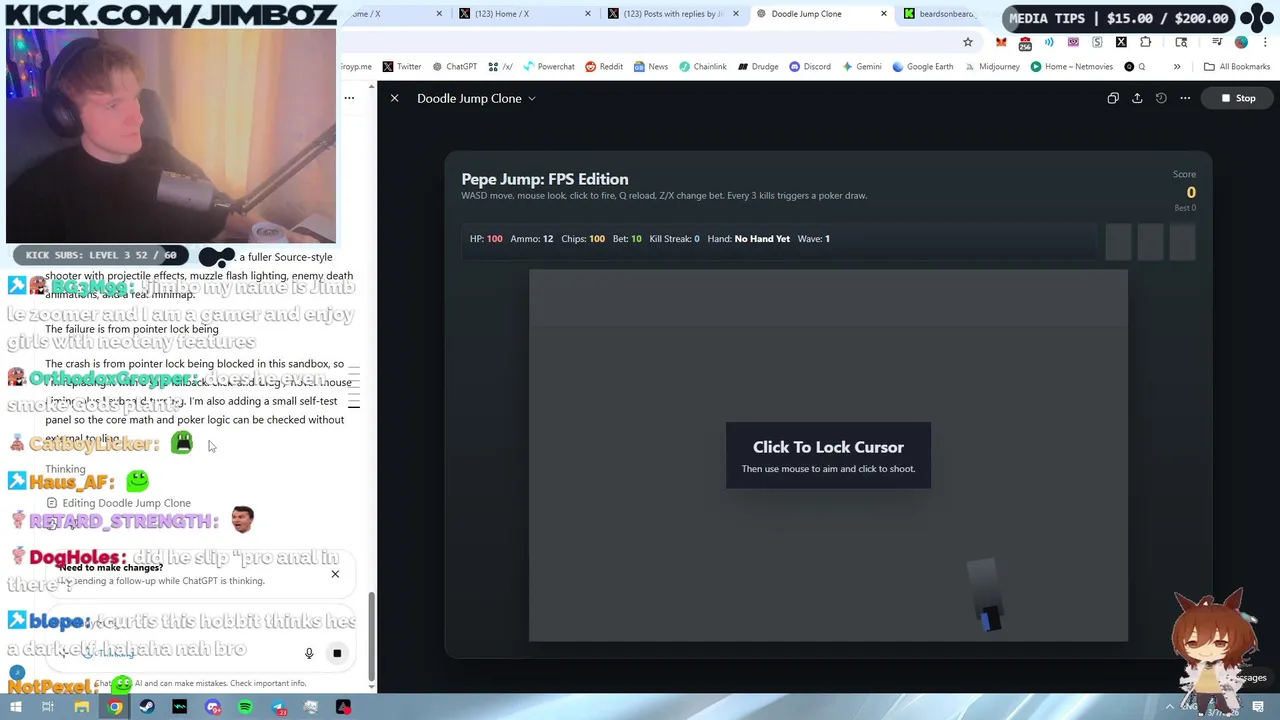Screen dimensions: 1280x720
Task: Open the Gemini bookmark
Action: [861, 67]
